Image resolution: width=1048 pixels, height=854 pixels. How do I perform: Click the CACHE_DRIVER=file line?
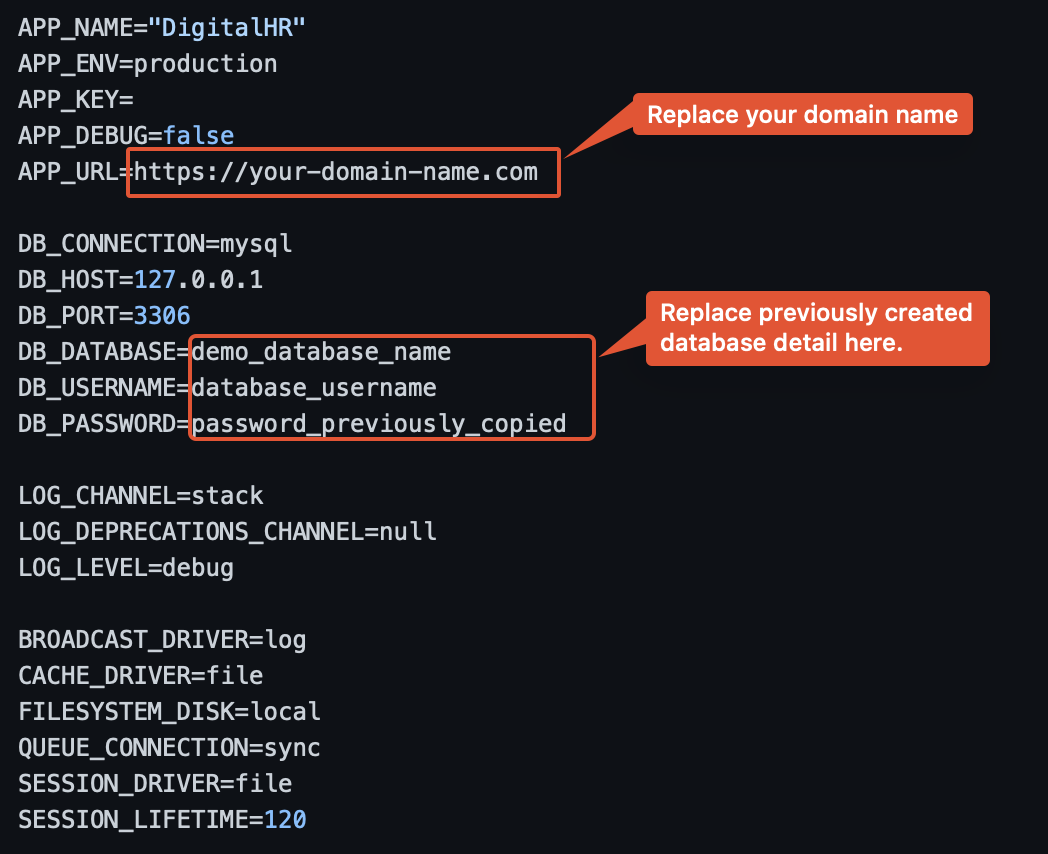141,676
